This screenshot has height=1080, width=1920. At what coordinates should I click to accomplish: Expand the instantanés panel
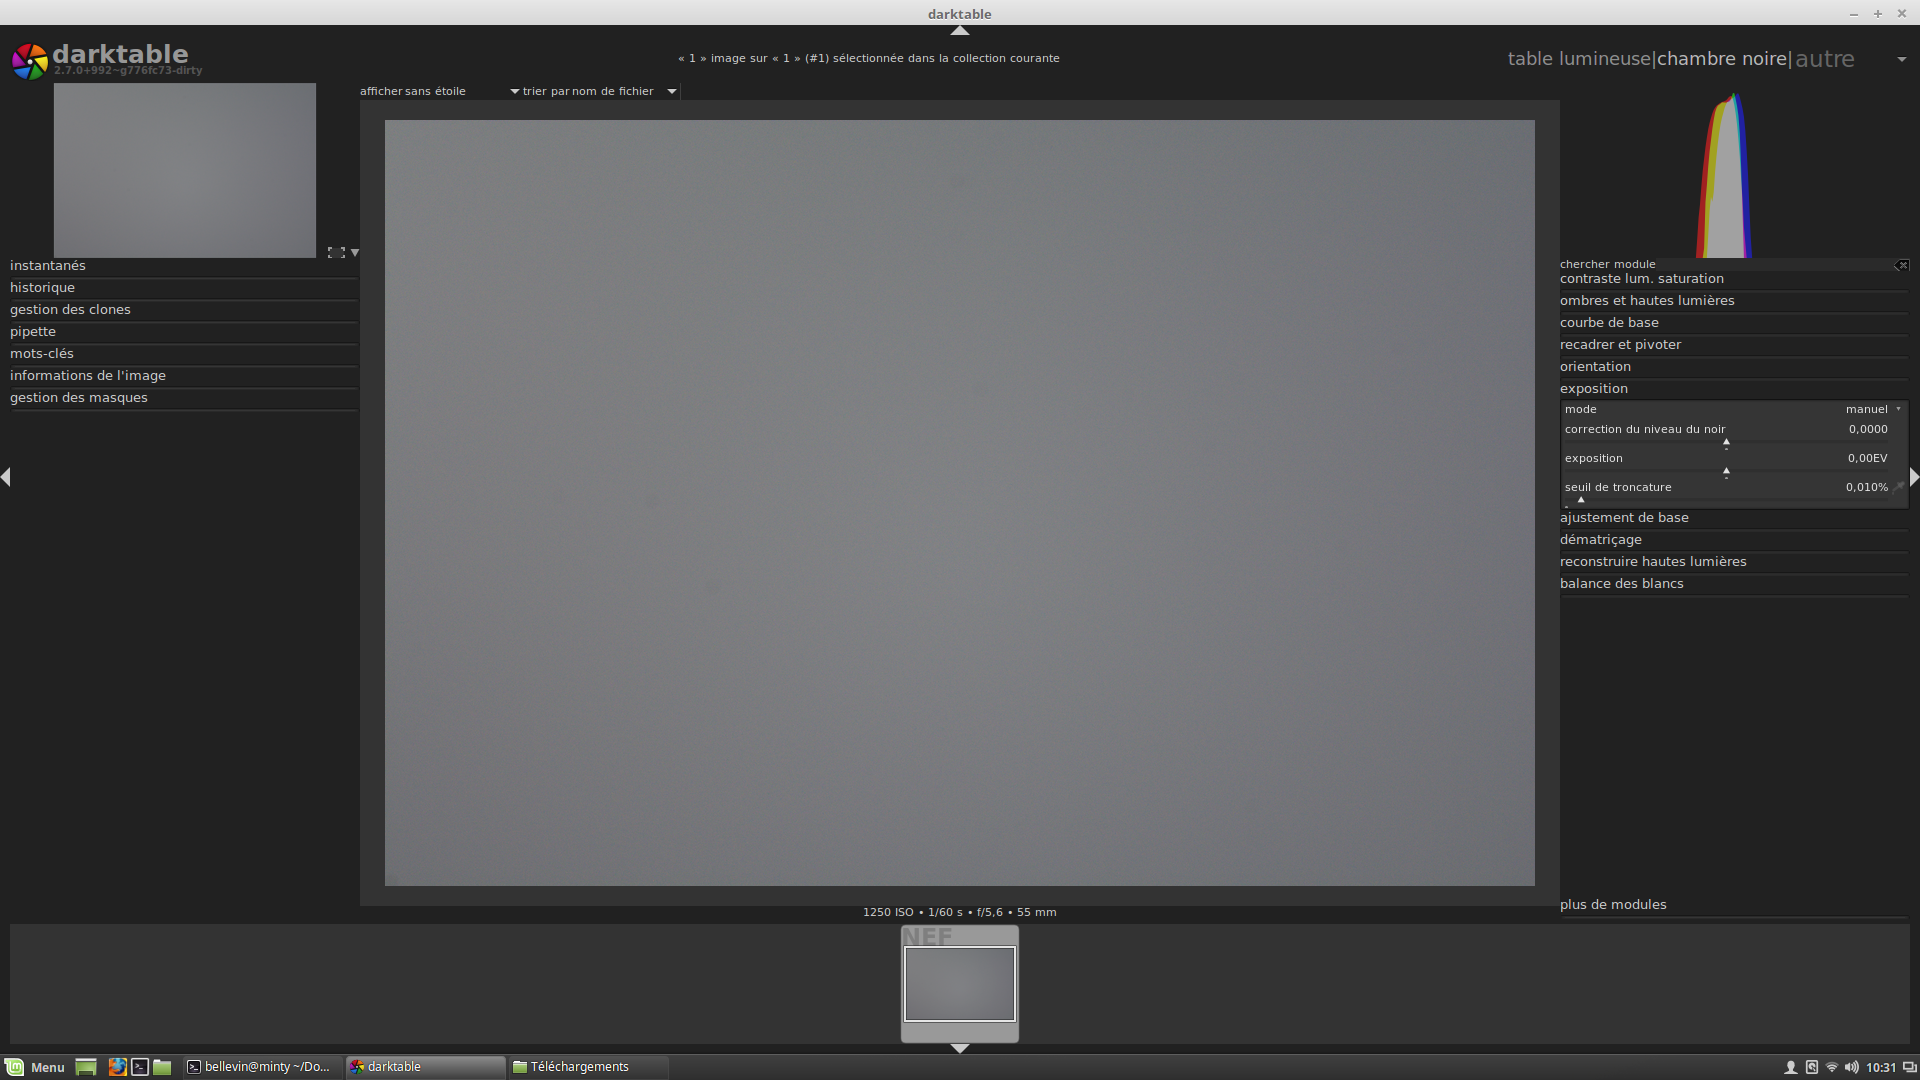[183, 266]
